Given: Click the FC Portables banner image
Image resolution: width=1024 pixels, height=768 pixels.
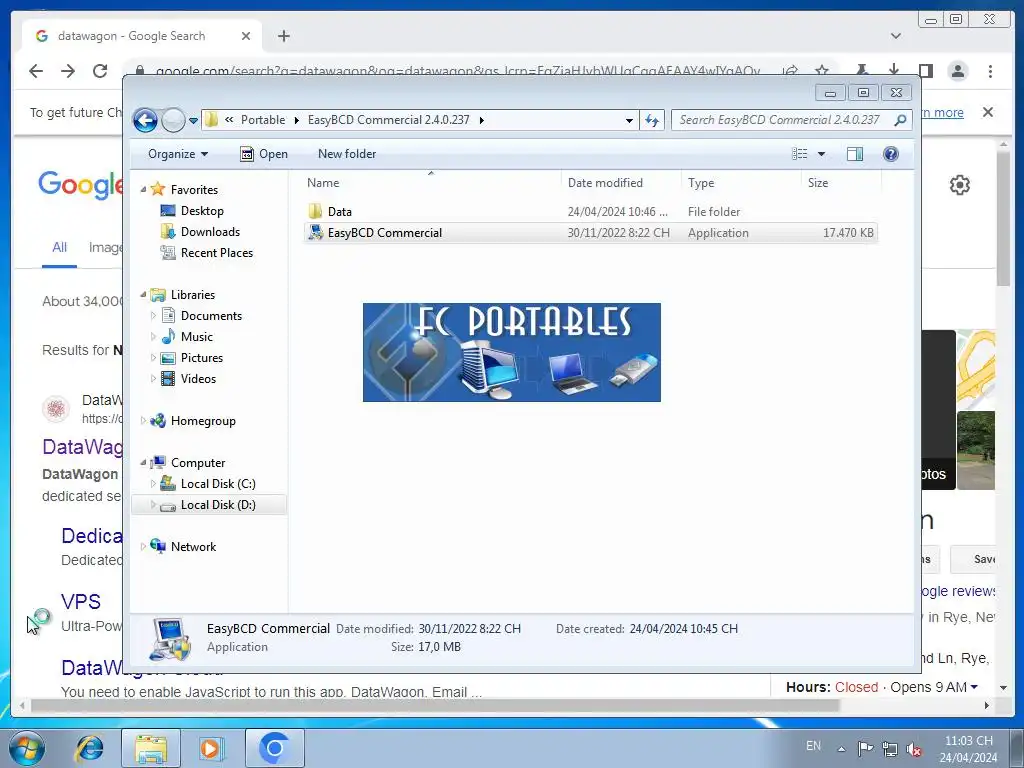Looking at the screenshot, I should point(511,353).
